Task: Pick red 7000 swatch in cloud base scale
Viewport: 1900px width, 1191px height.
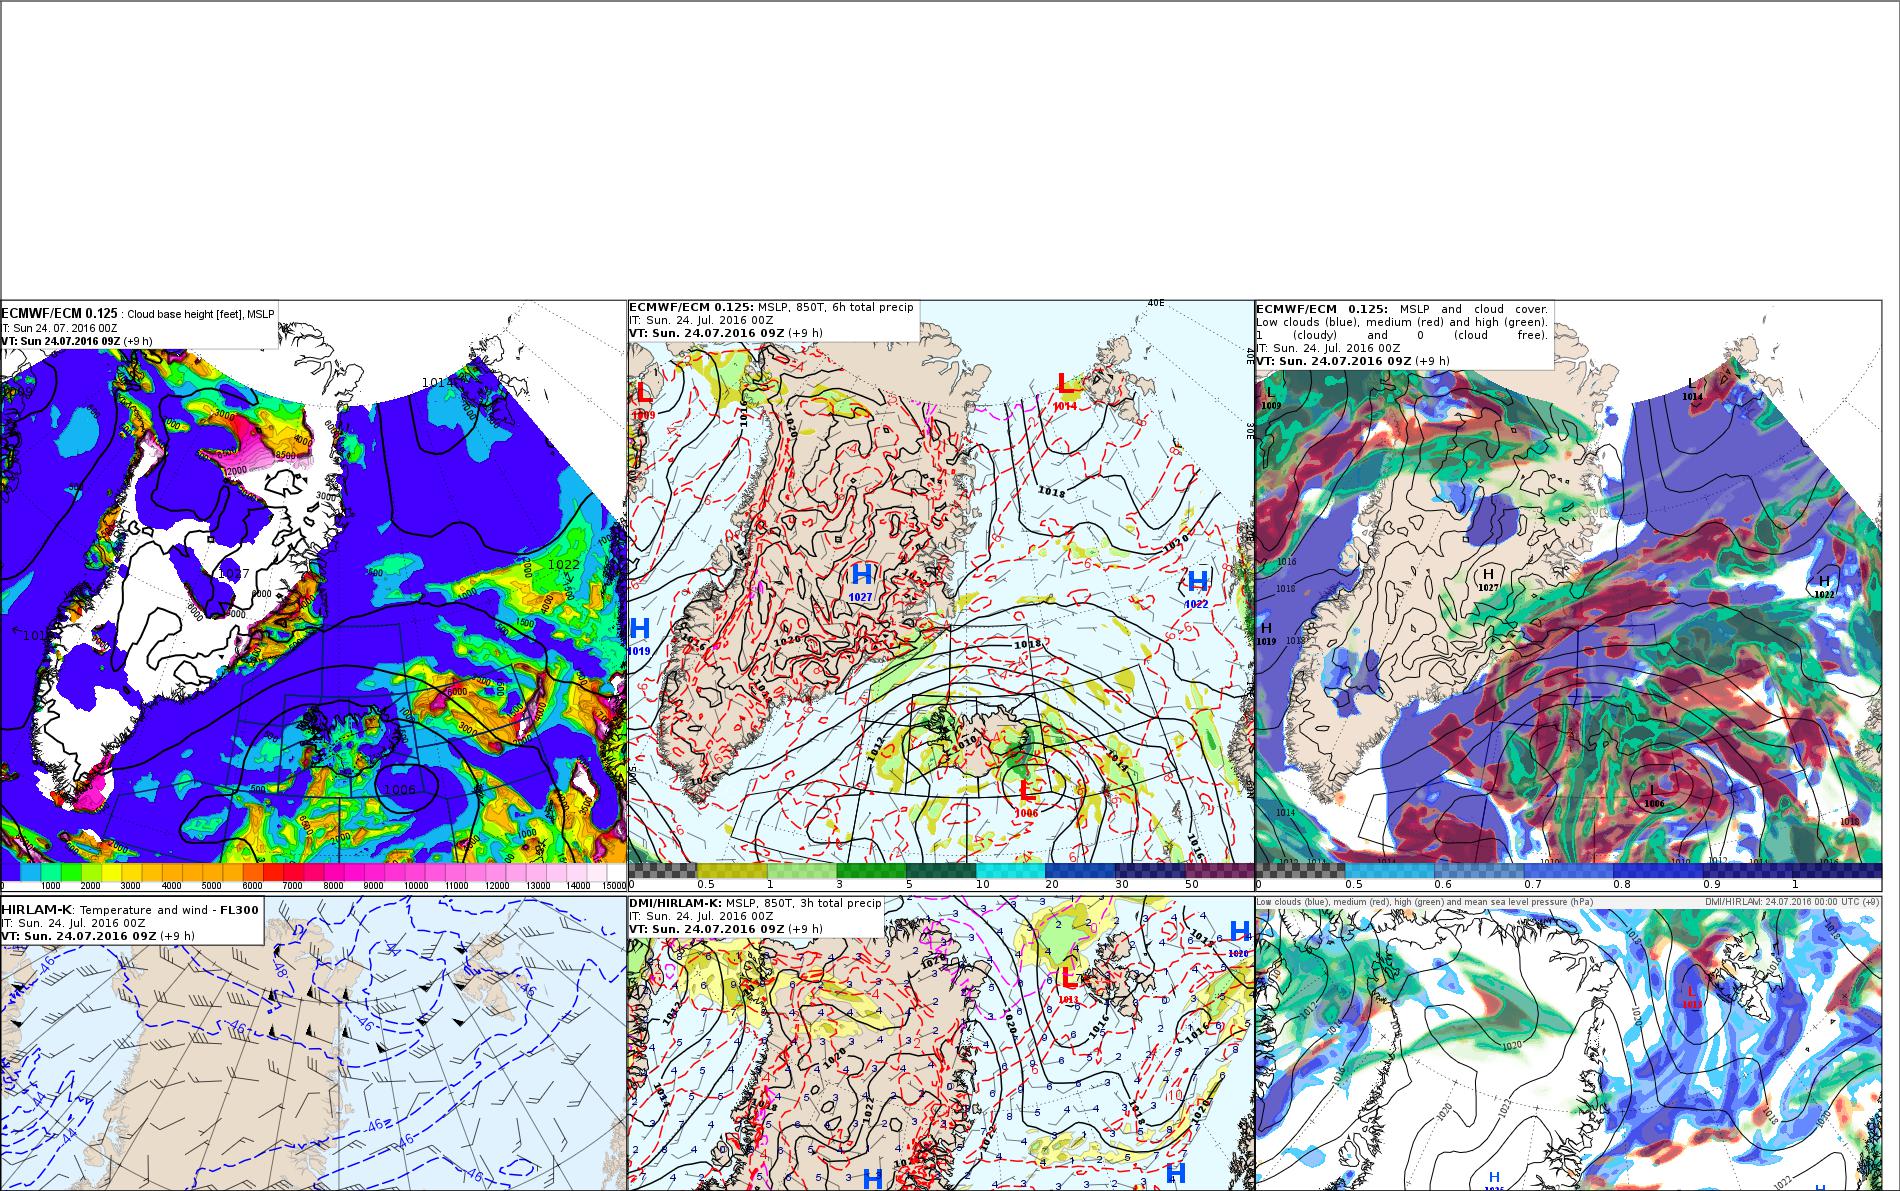Action: (294, 872)
